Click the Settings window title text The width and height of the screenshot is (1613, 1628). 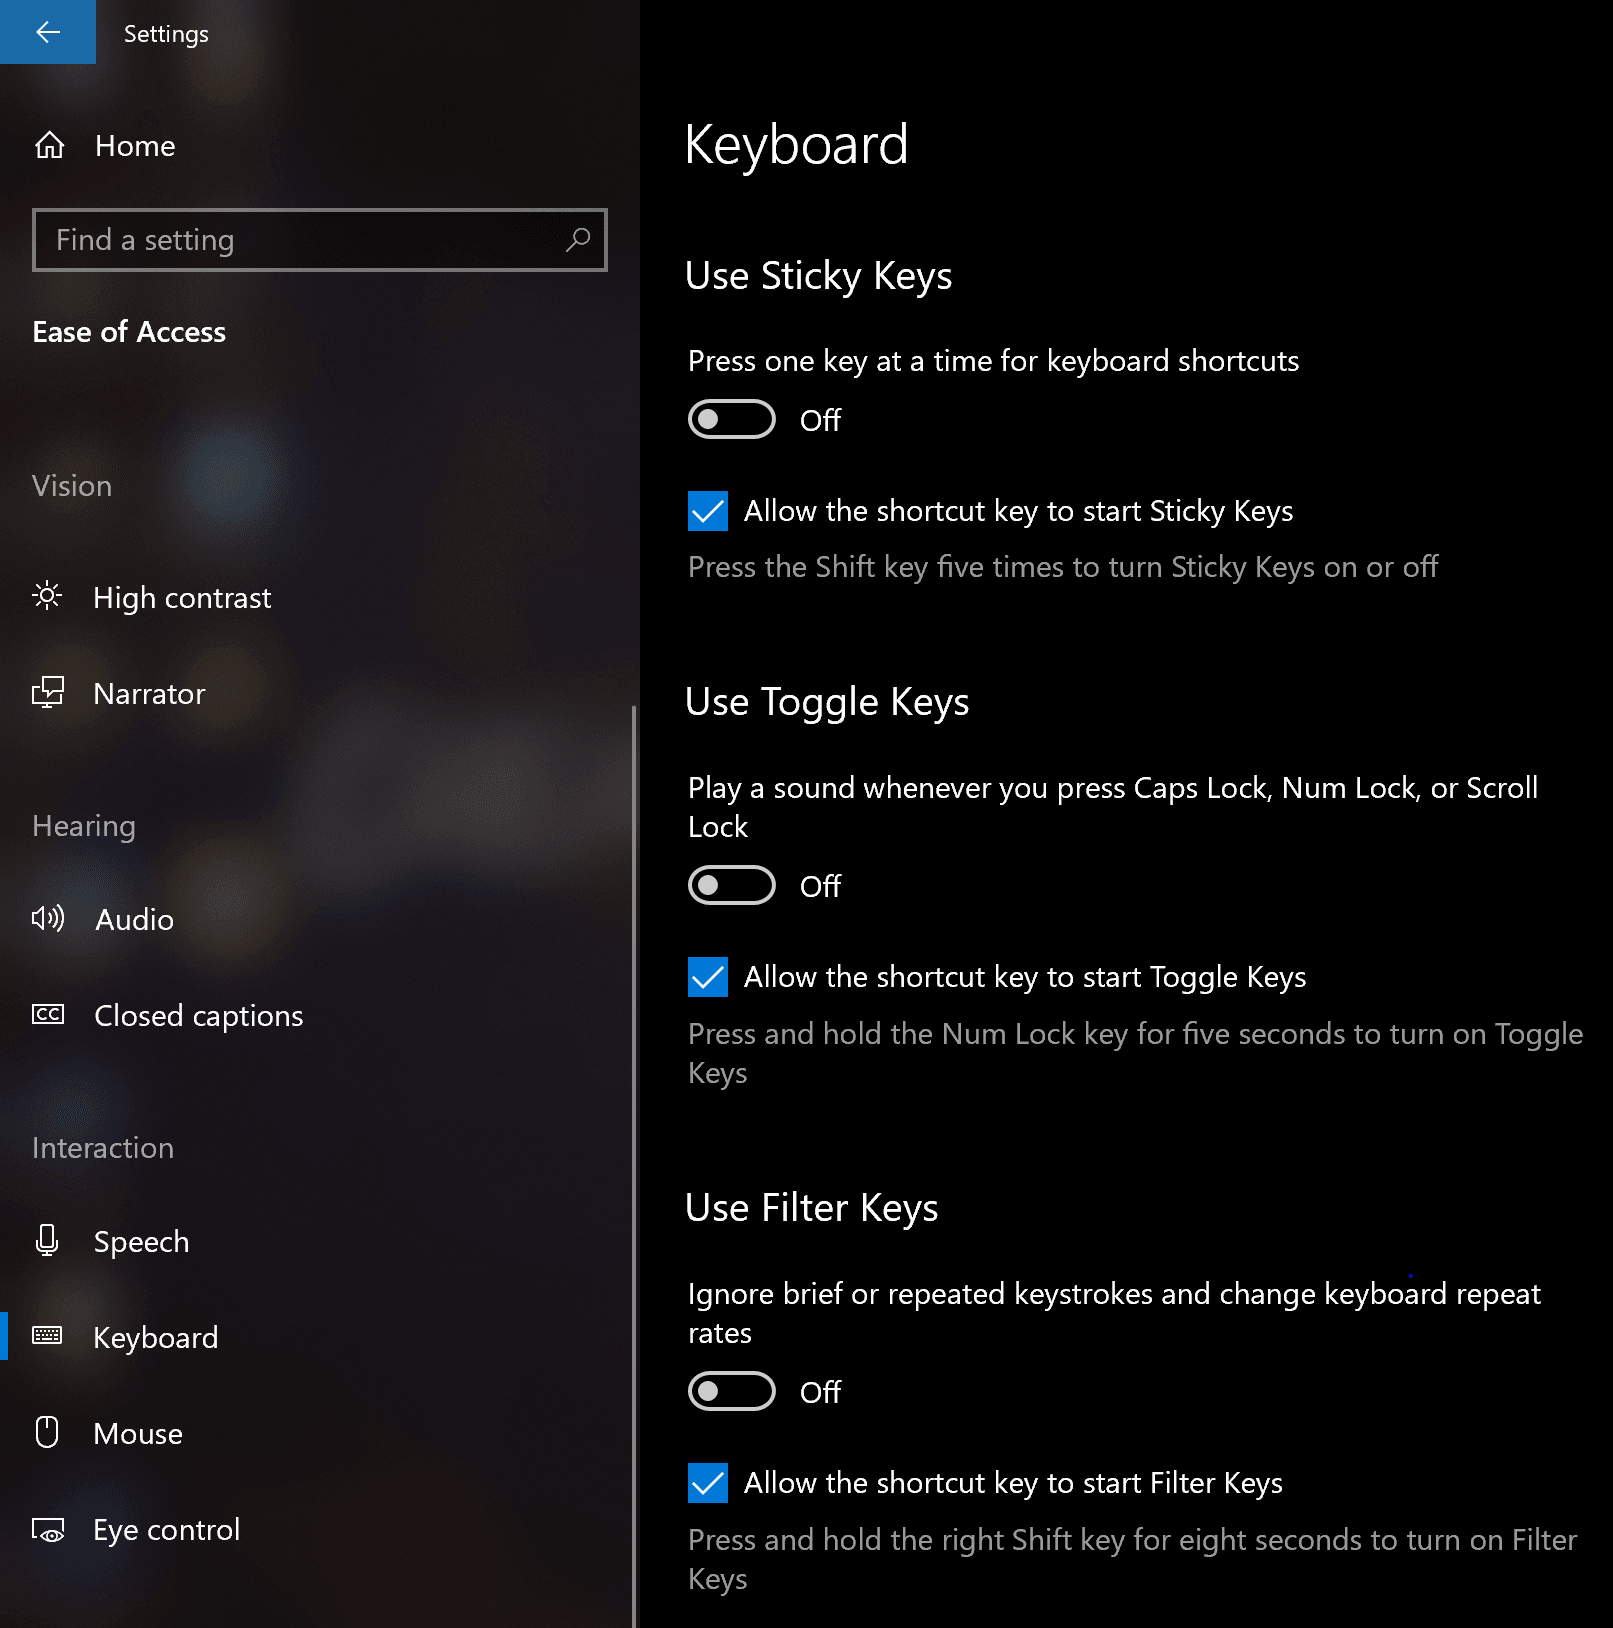(166, 34)
